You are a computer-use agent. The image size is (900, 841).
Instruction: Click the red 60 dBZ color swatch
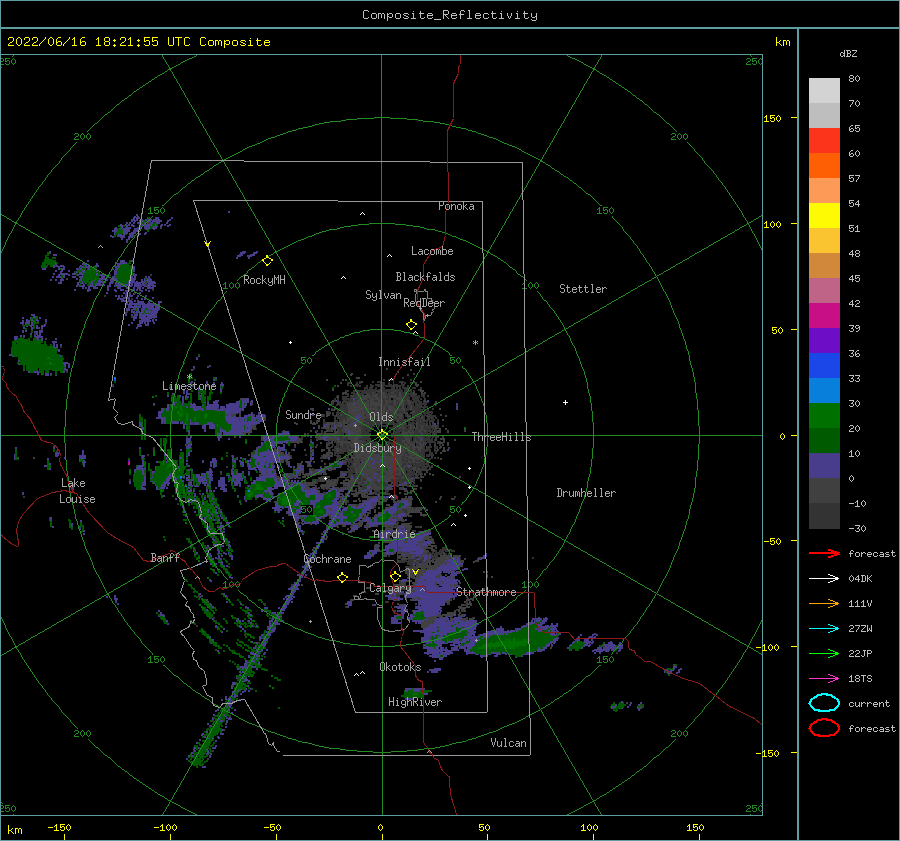point(824,141)
